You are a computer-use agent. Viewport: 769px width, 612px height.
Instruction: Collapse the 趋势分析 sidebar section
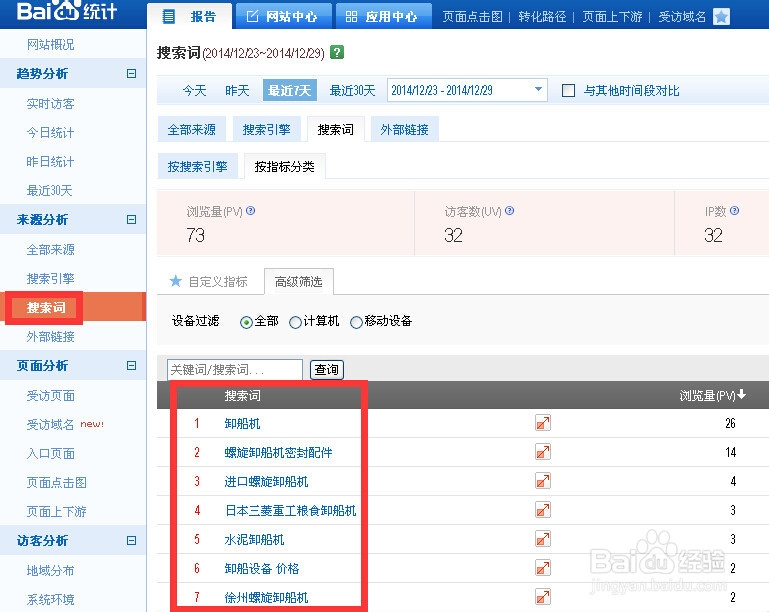click(131, 74)
